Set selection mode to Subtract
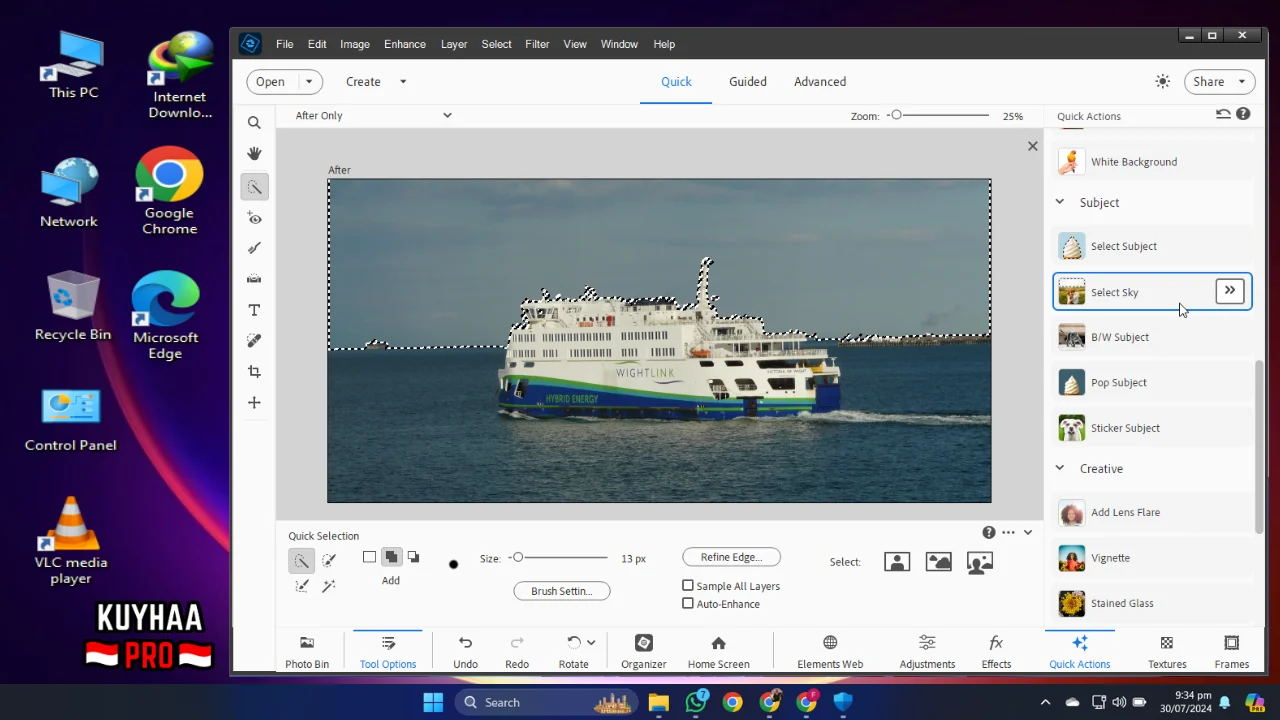The width and height of the screenshot is (1280, 720). [413, 557]
